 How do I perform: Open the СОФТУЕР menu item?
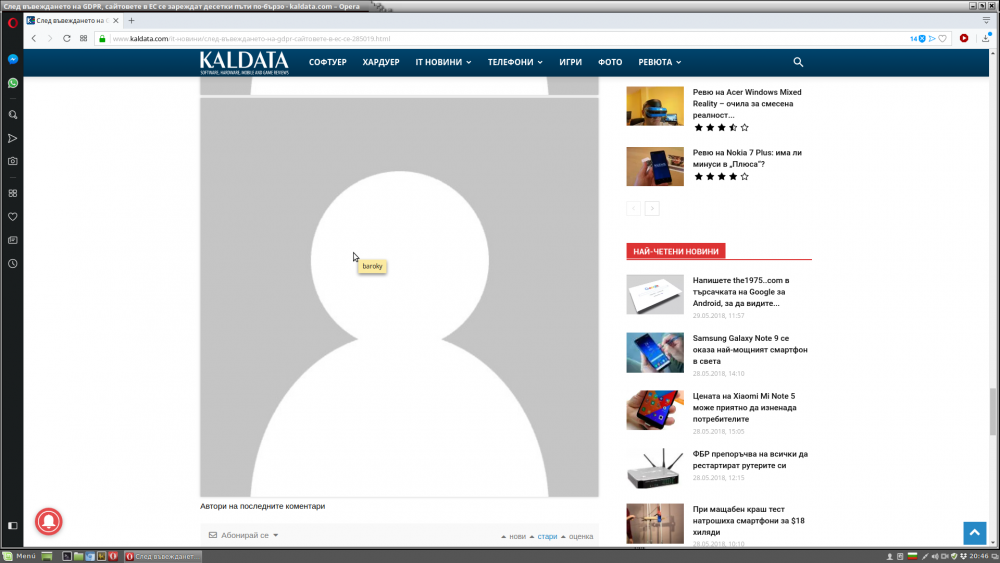click(328, 62)
